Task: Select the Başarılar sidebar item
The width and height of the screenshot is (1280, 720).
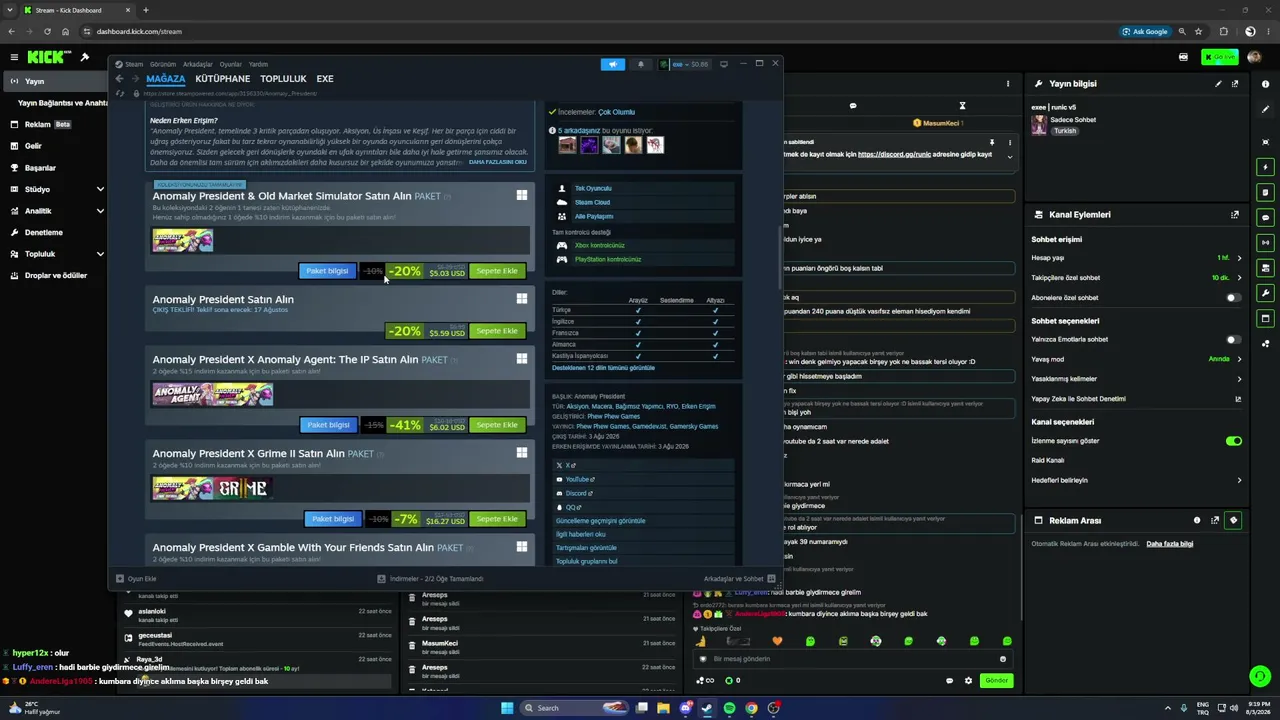Action: coord(40,168)
